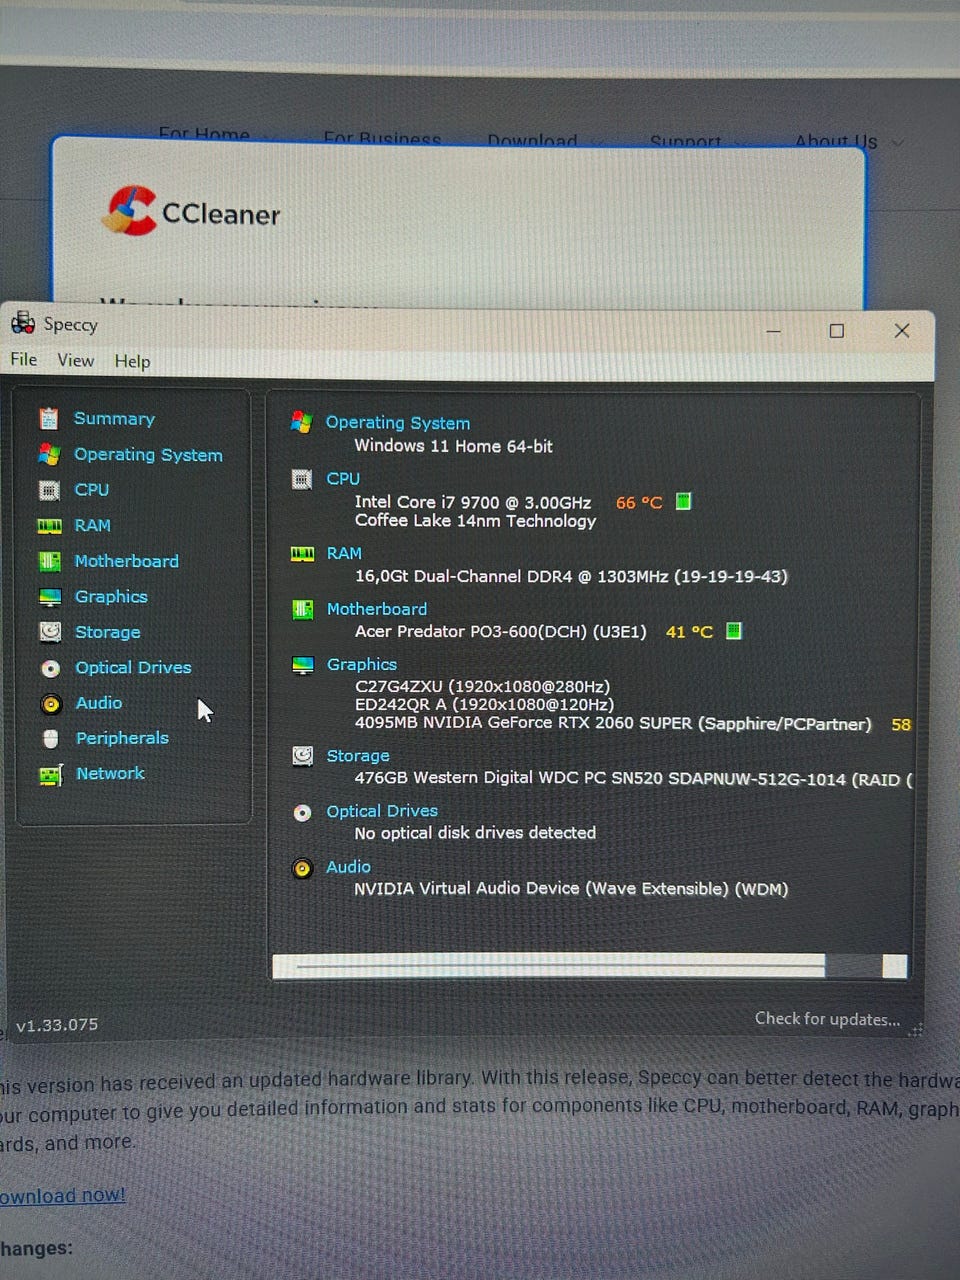Select Network in the sidebar list

[110, 773]
